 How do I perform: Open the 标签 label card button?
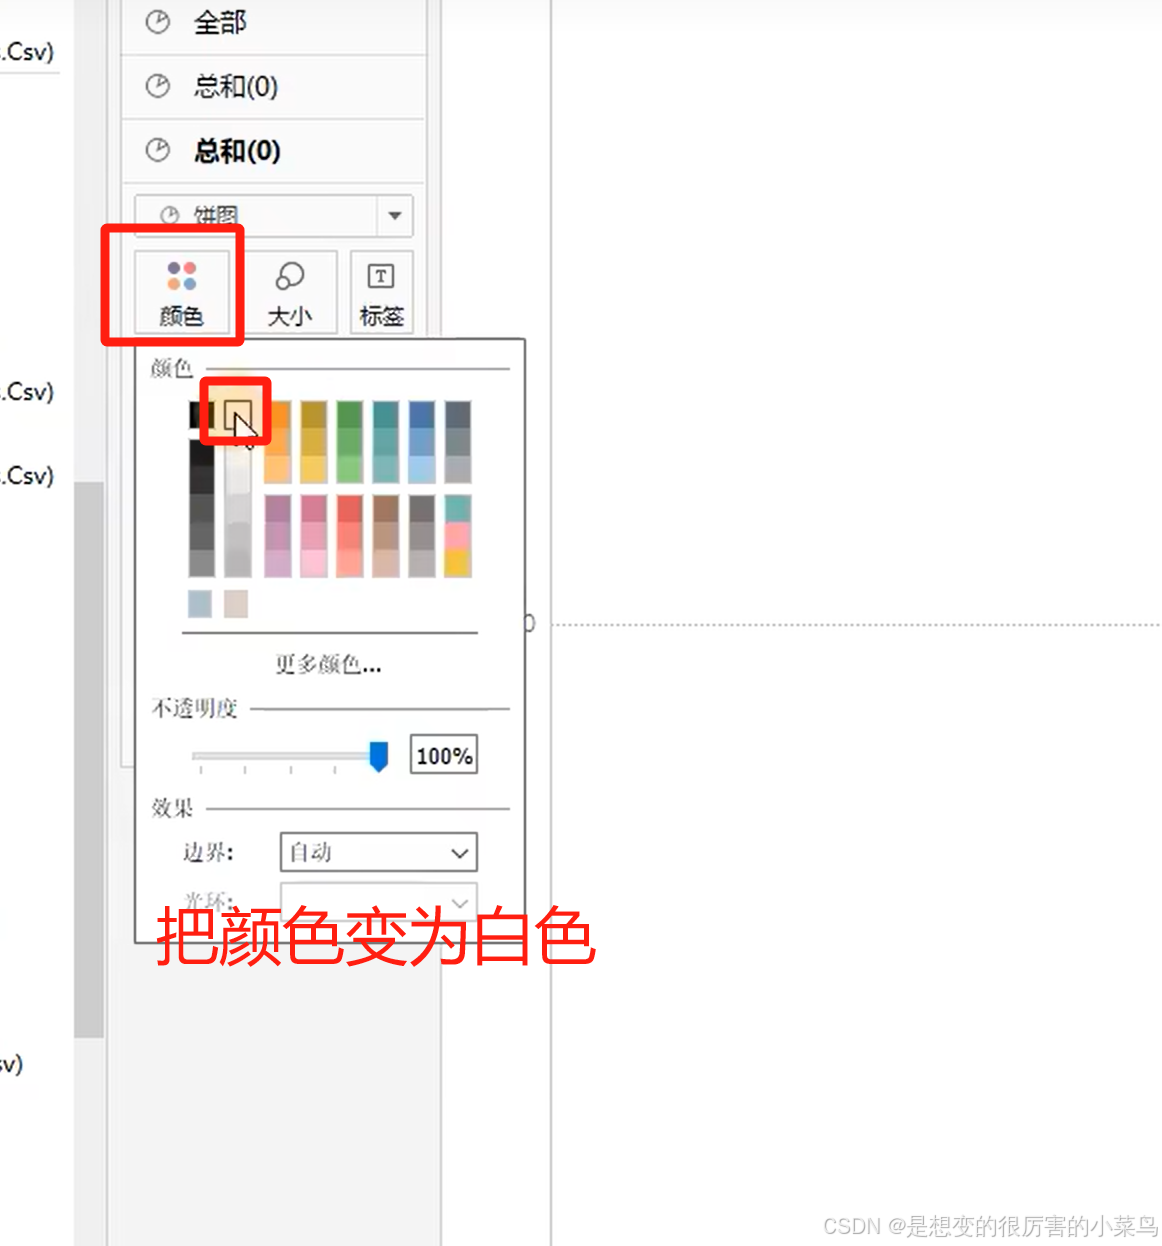[x=381, y=292]
